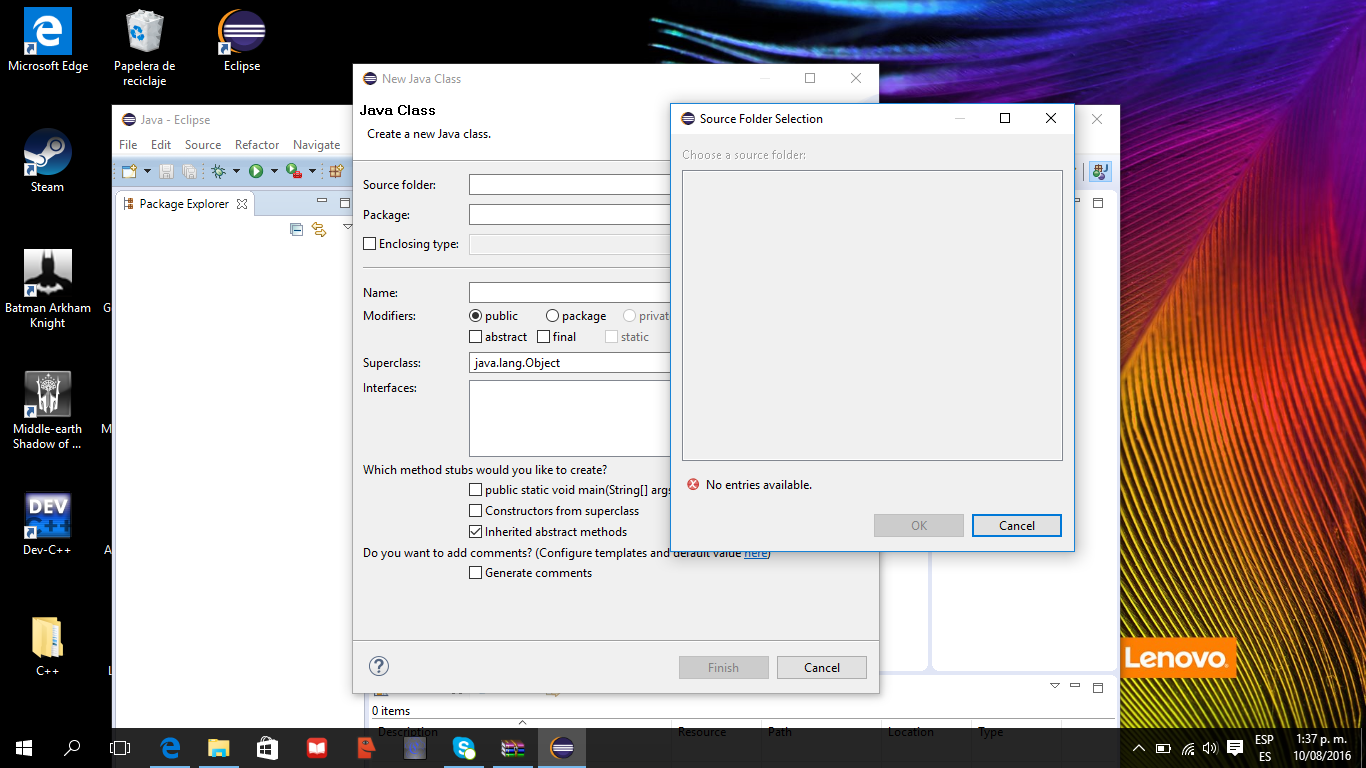Enable the abstract modifier checkbox
This screenshot has width=1366, height=768.
coord(476,337)
